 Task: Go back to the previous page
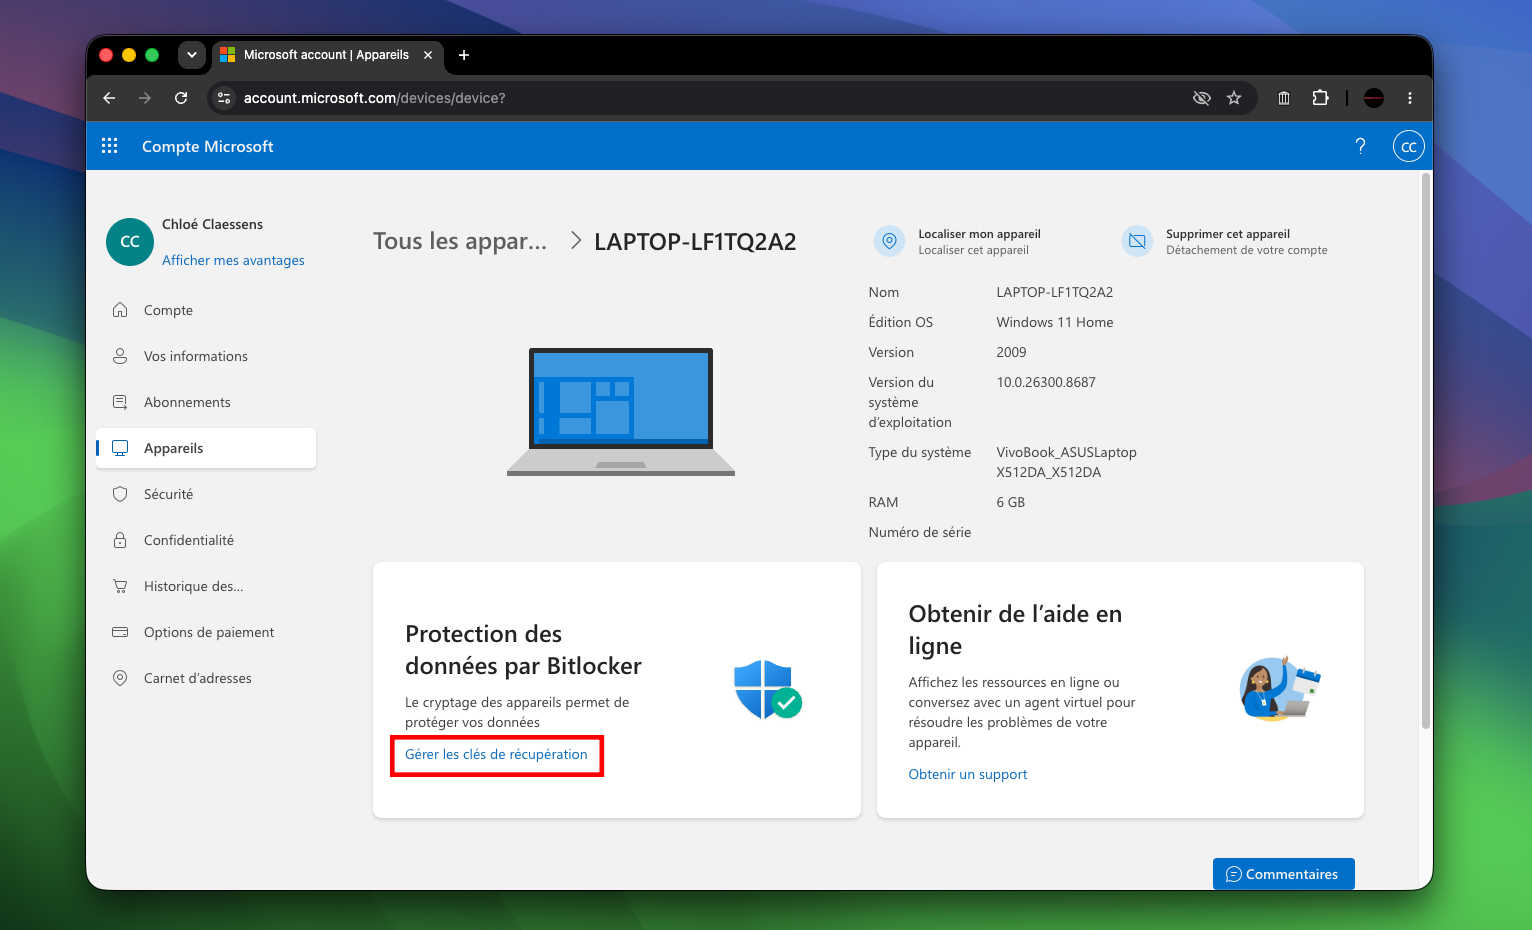pos(109,98)
